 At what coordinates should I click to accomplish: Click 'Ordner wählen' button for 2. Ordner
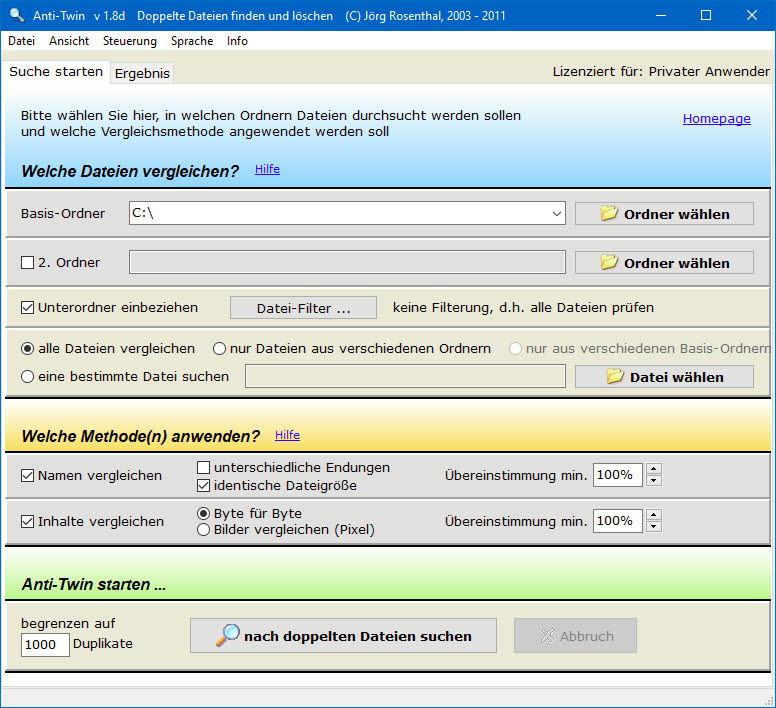[664, 263]
